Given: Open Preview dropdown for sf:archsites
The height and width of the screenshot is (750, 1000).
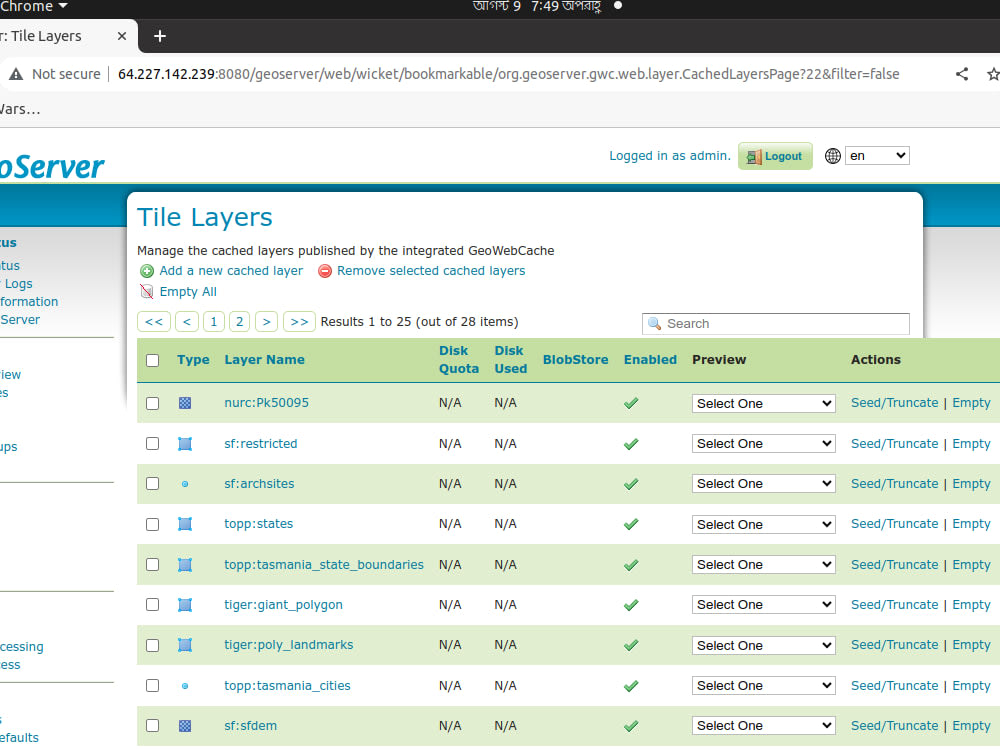Looking at the screenshot, I should click(763, 484).
